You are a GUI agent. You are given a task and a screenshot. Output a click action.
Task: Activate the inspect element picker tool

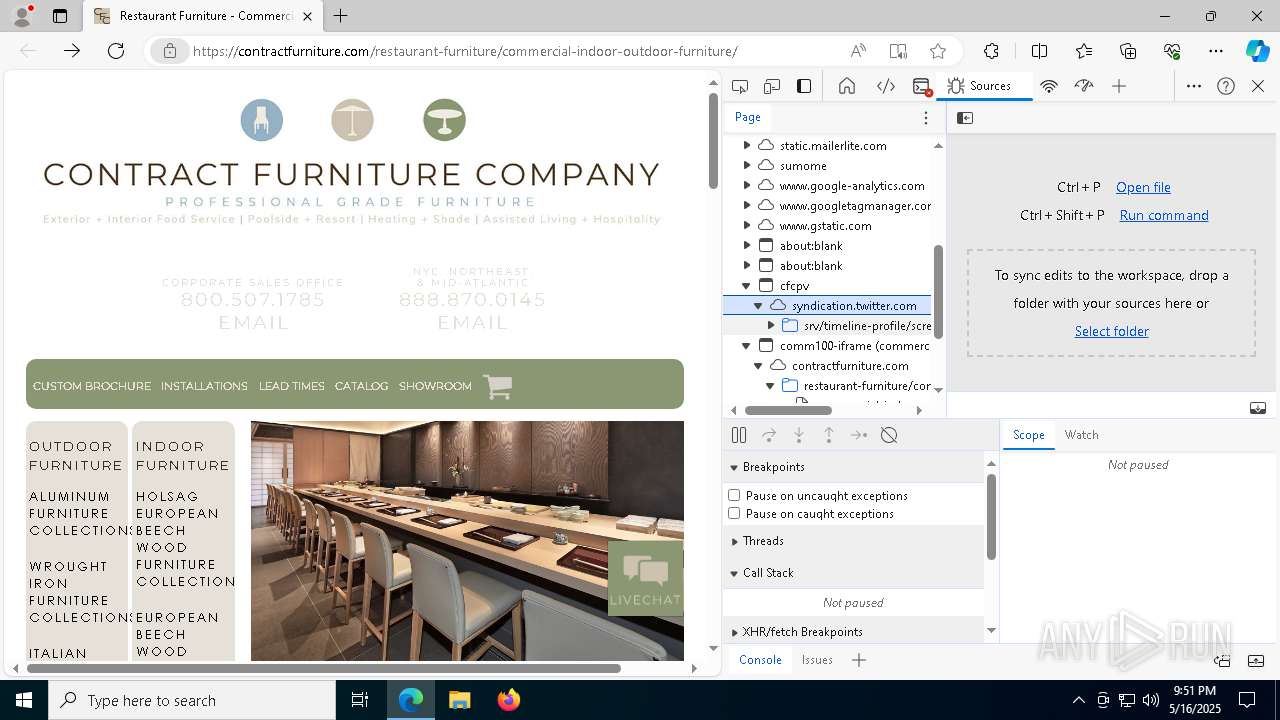tap(740, 86)
